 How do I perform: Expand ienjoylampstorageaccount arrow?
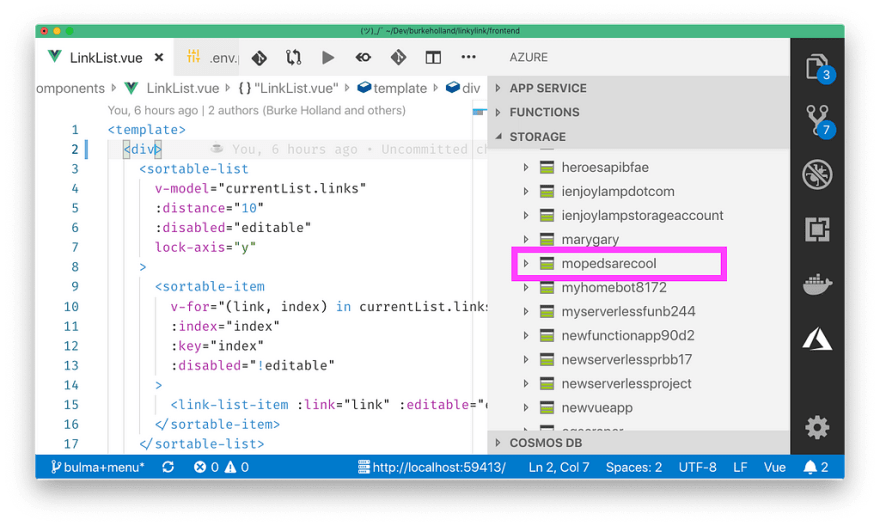click(x=526, y=216)
